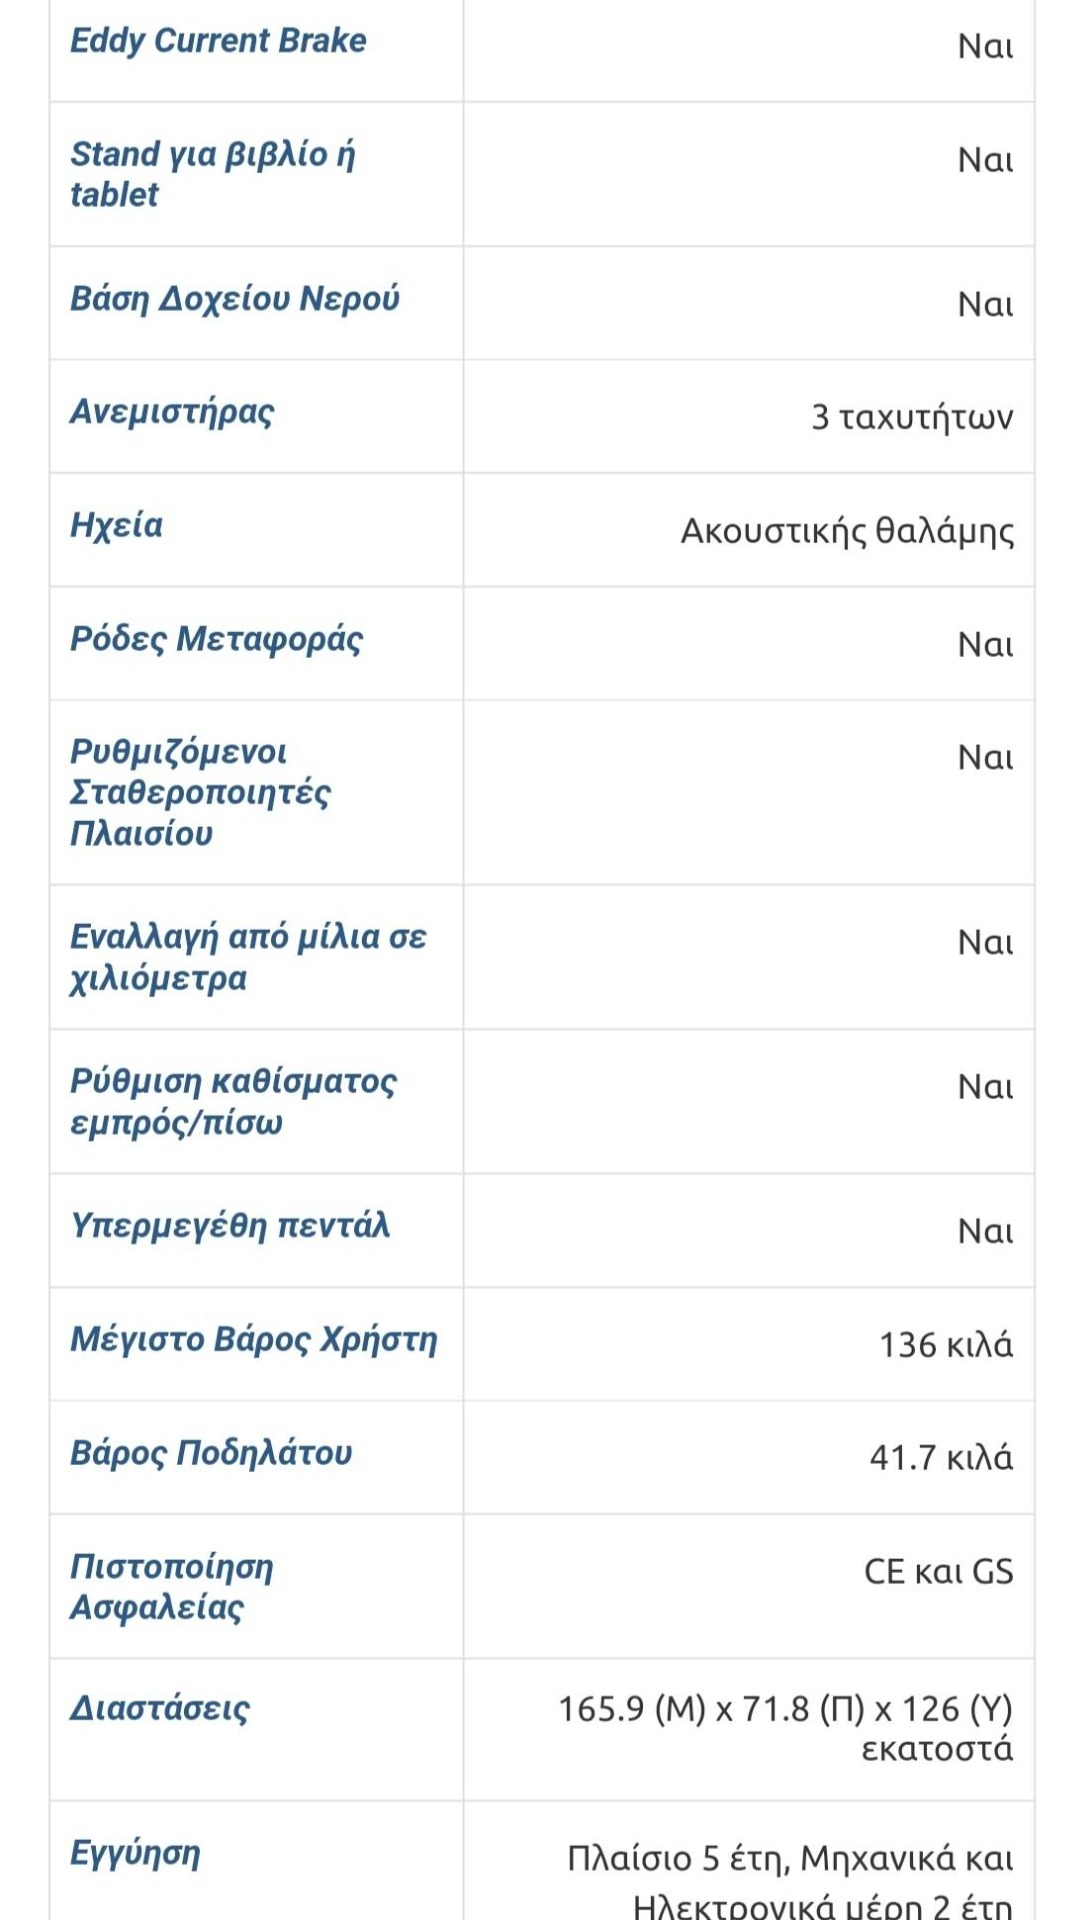Click the Ηχεία row label
The image size is (1068, 1920).
pos(116,525)
